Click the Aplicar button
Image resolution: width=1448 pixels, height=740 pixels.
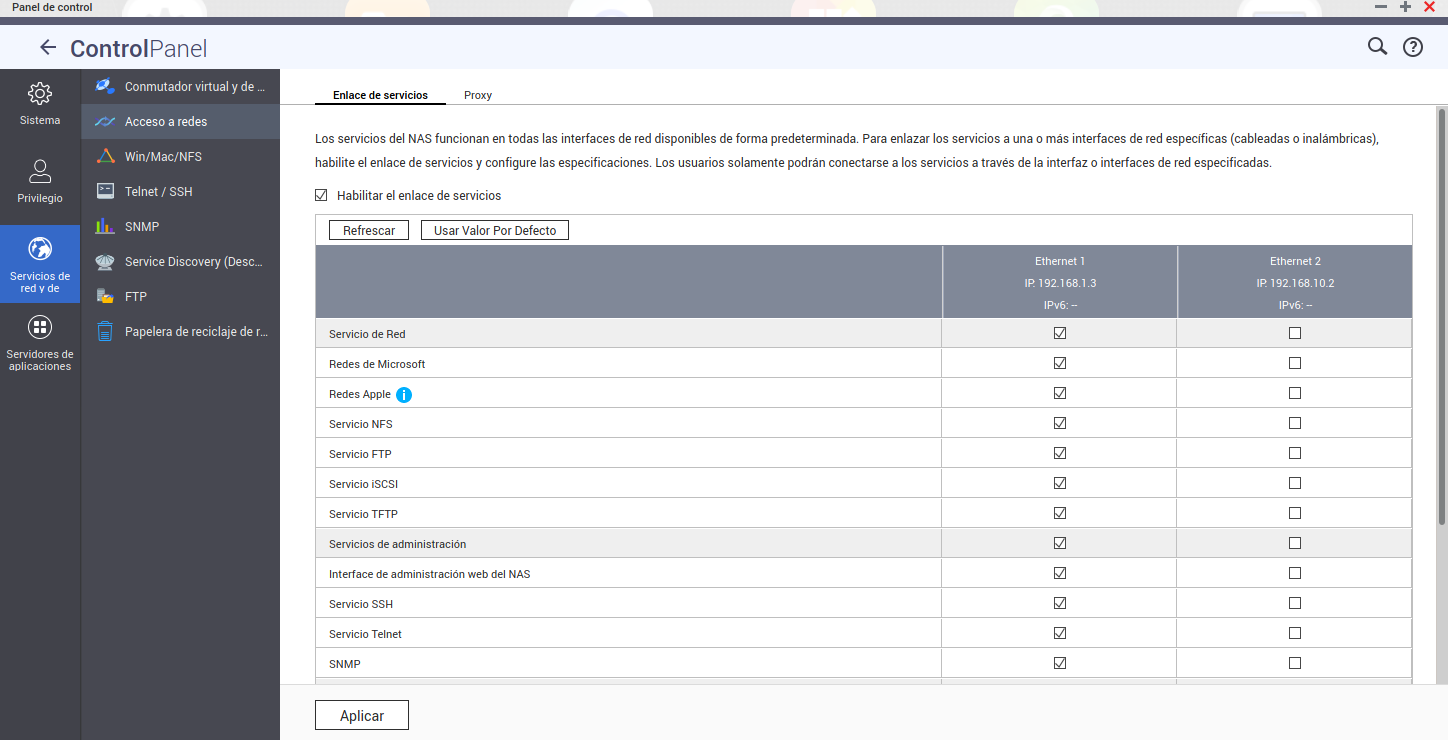362,715
